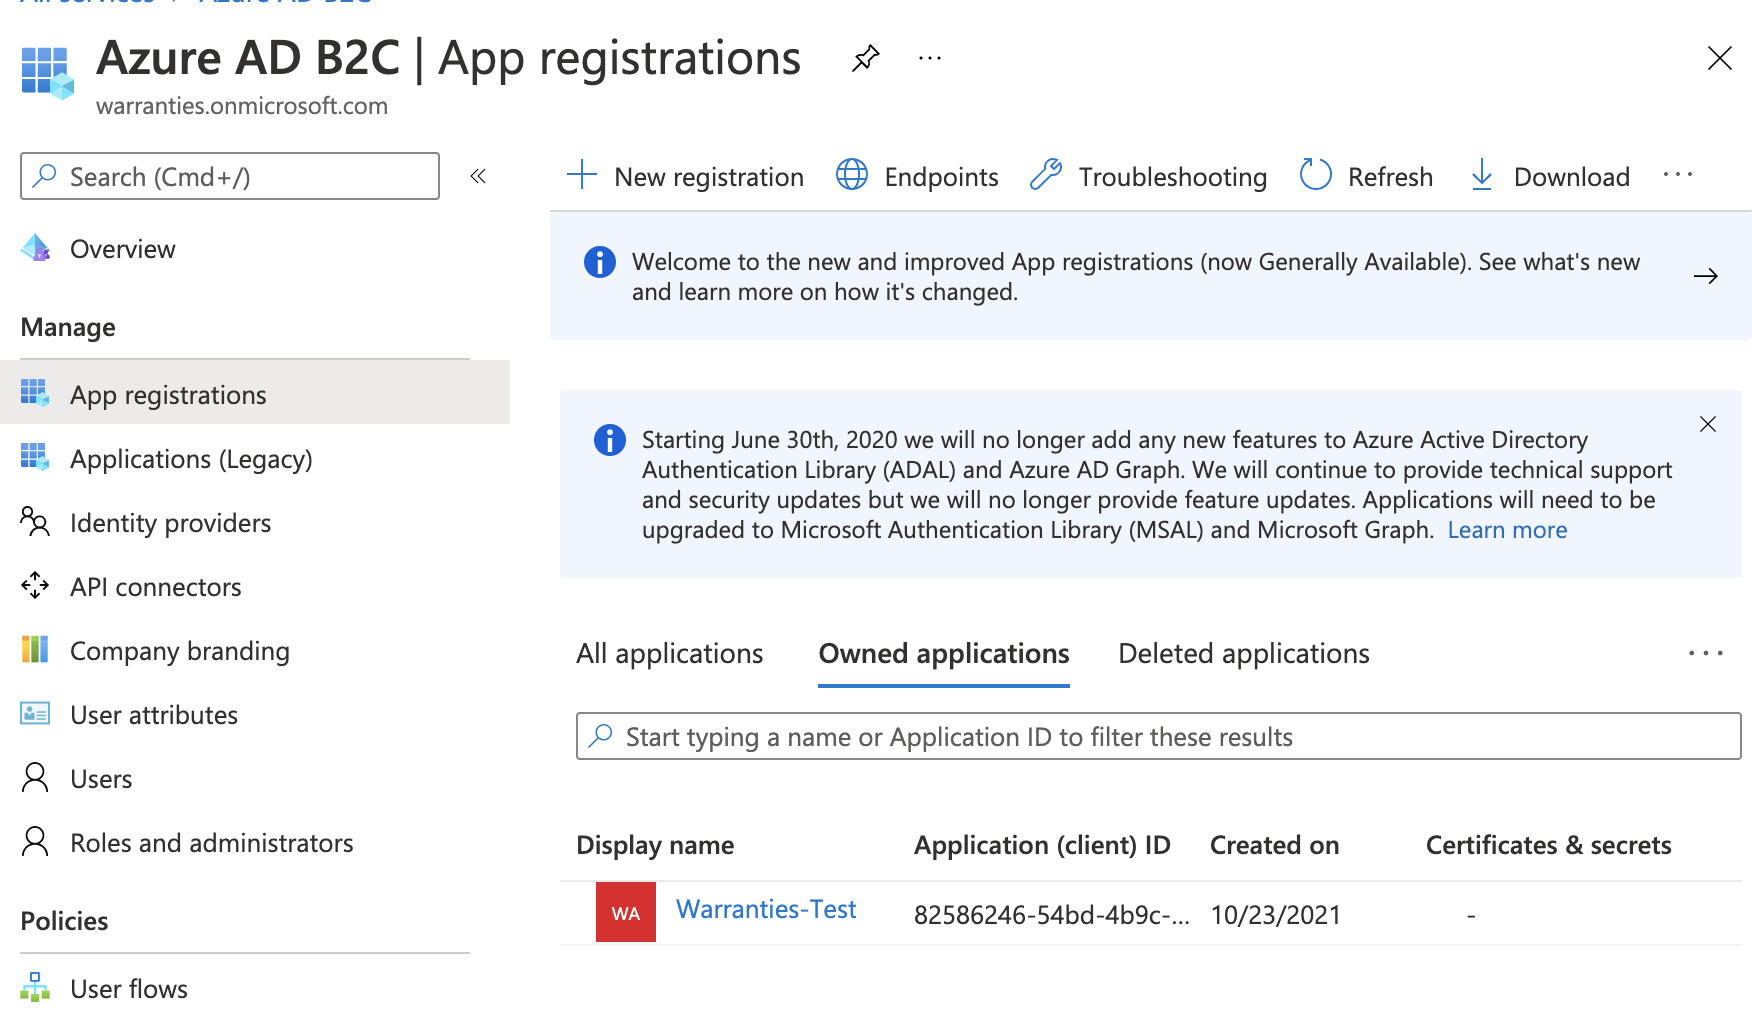Click the Troubleshooting wrench icon
1752x1018 pixels.
pyautogui.click(x=1046, y=175)
